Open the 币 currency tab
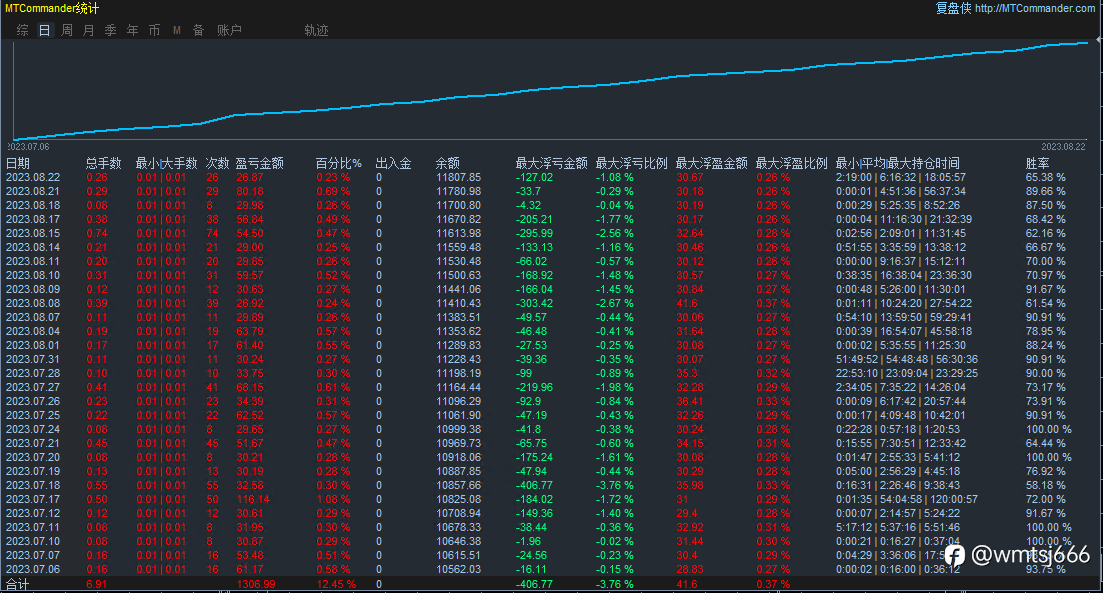This screenshot has height=593, width=1103. click(155, 30)
